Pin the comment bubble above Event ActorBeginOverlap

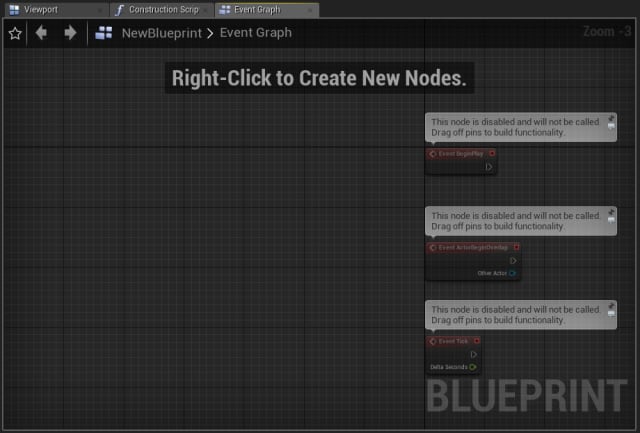(x=611, y=212)
